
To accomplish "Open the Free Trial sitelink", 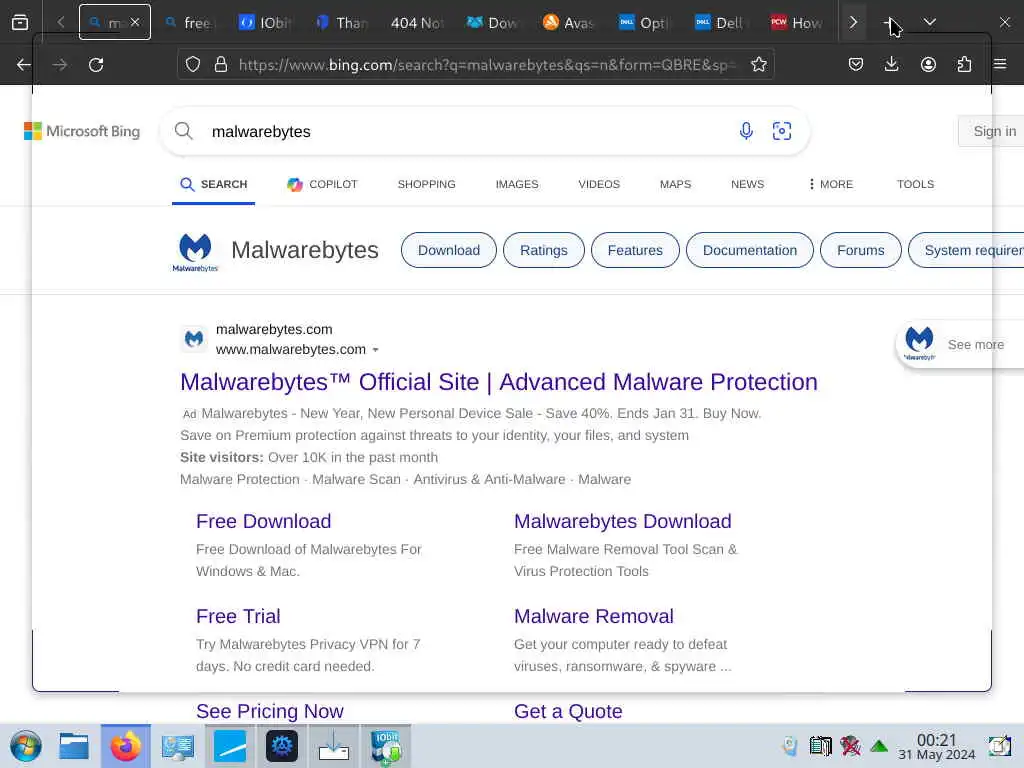I will pos(238,616).
